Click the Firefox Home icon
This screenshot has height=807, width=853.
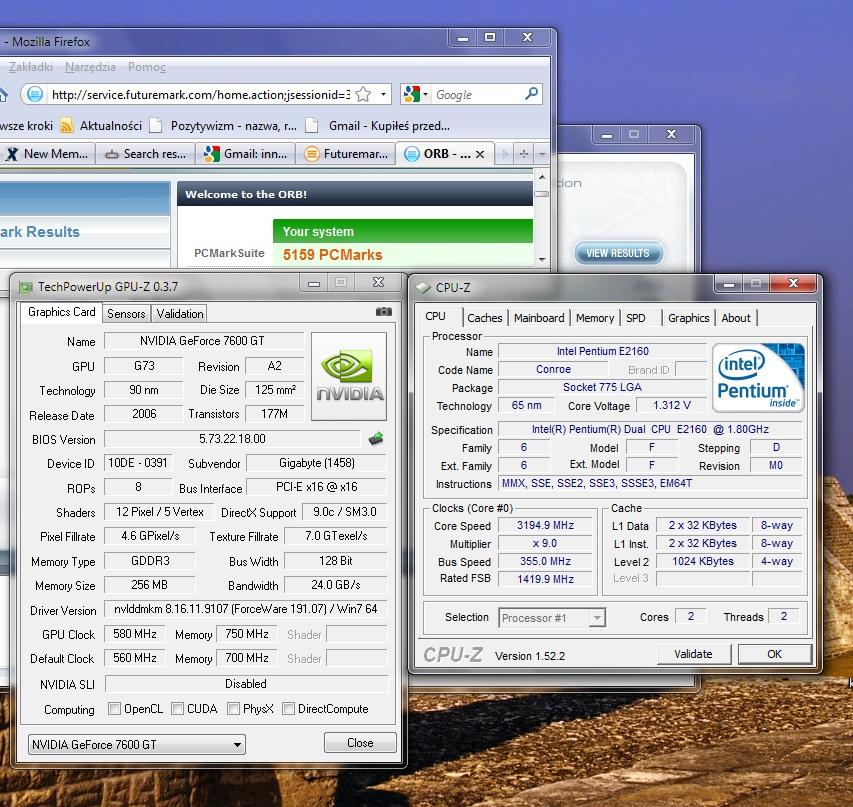point(3,95)
